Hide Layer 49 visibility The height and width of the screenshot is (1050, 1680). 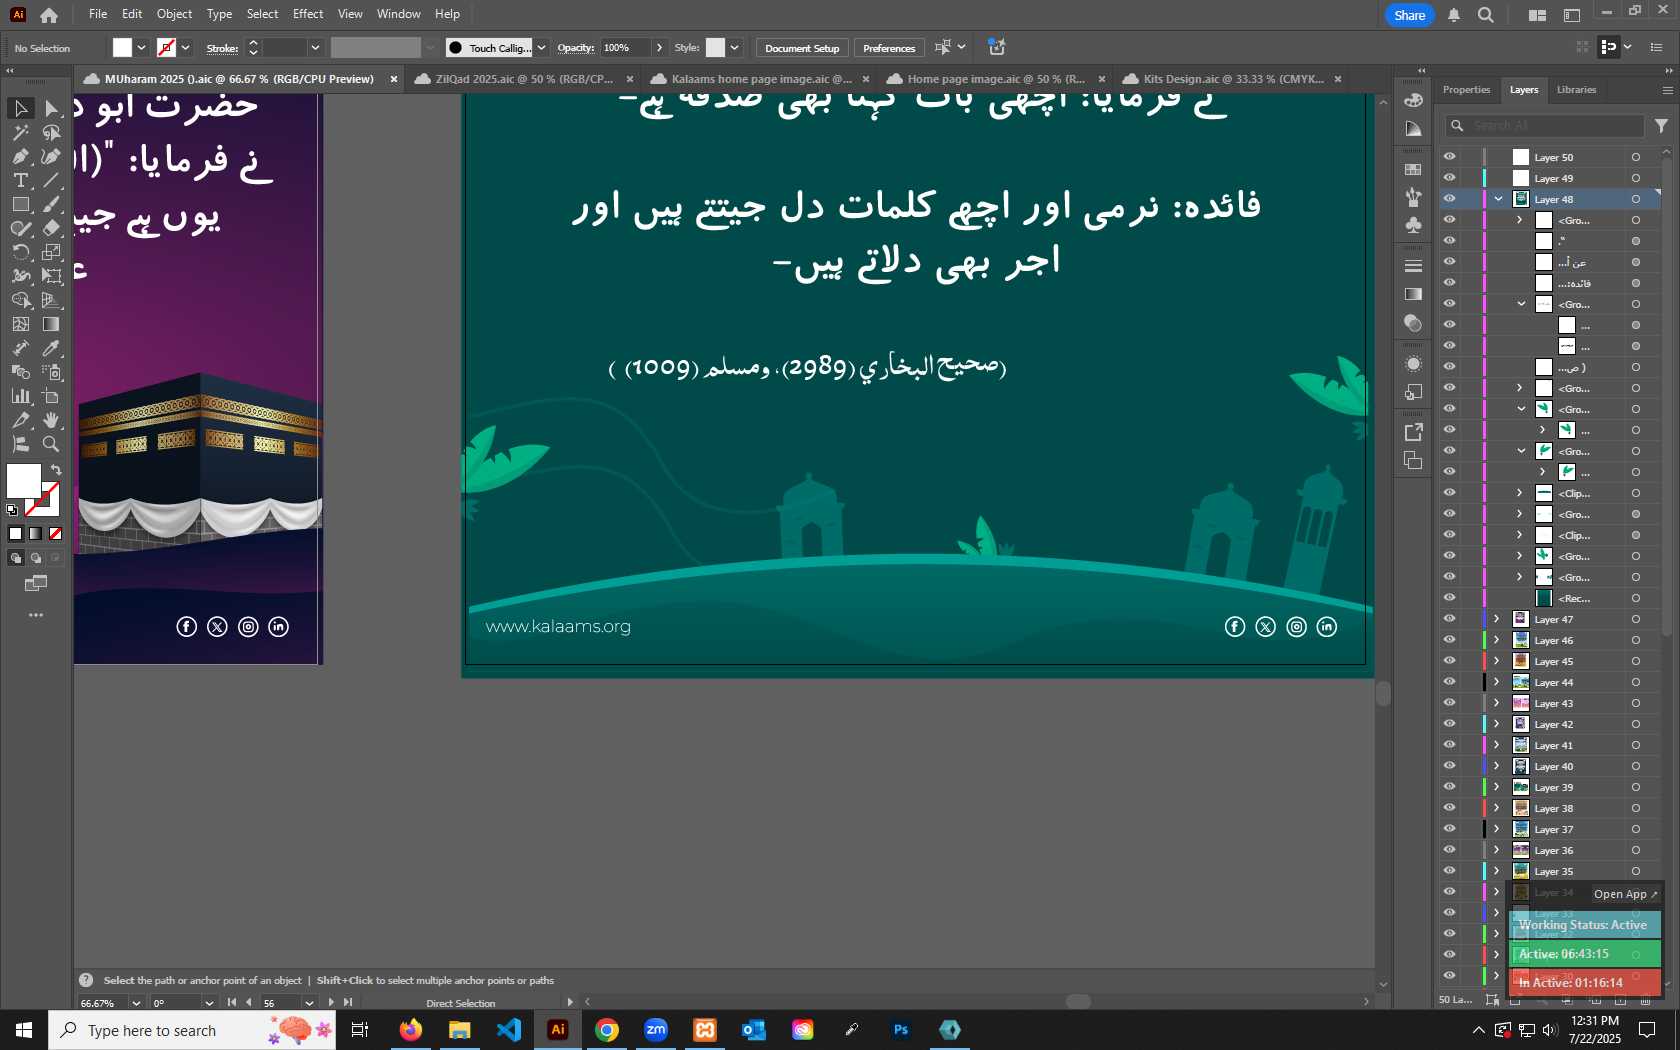click(1449, 178)
